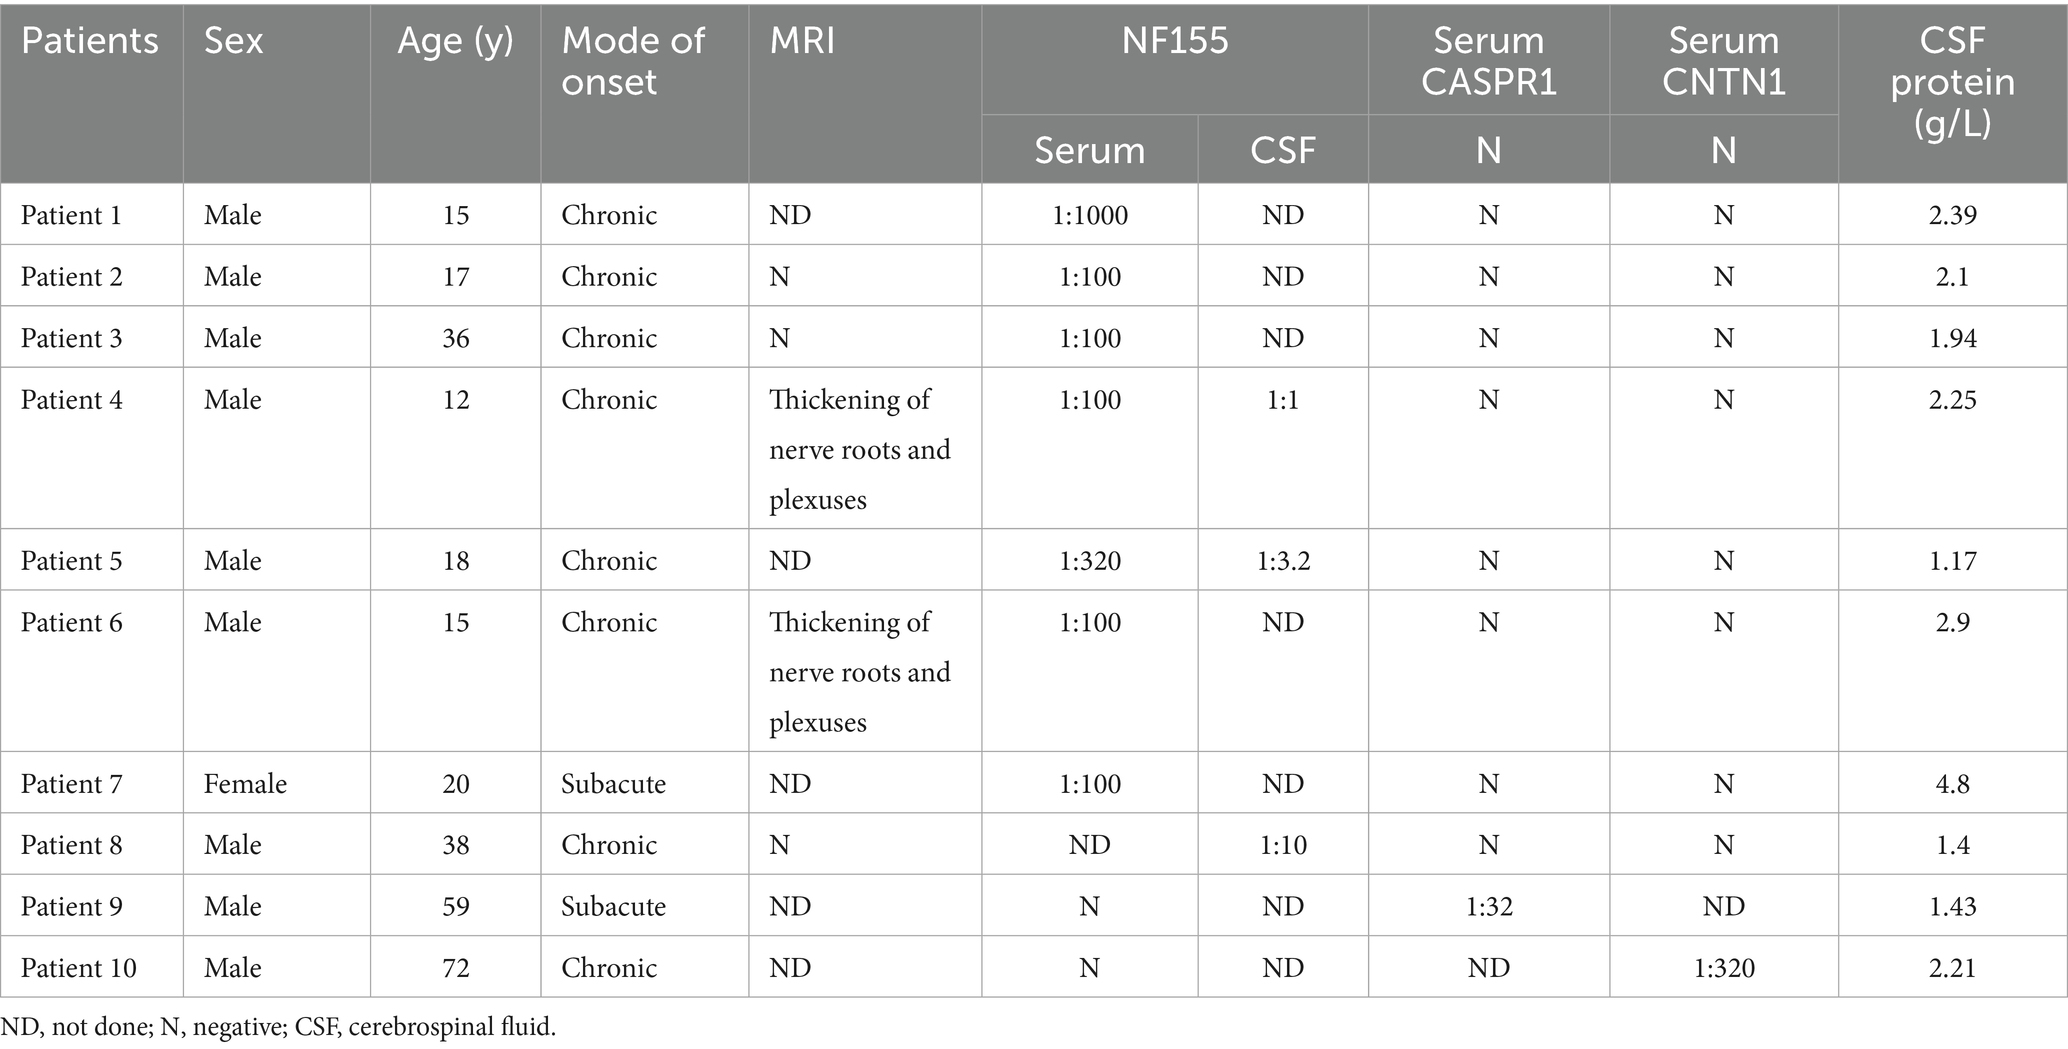Image resolution: width=2068 pixels, height=1049 pixels.
Task: Select the CSF protein value 4.8
Action: [1952, 783]
